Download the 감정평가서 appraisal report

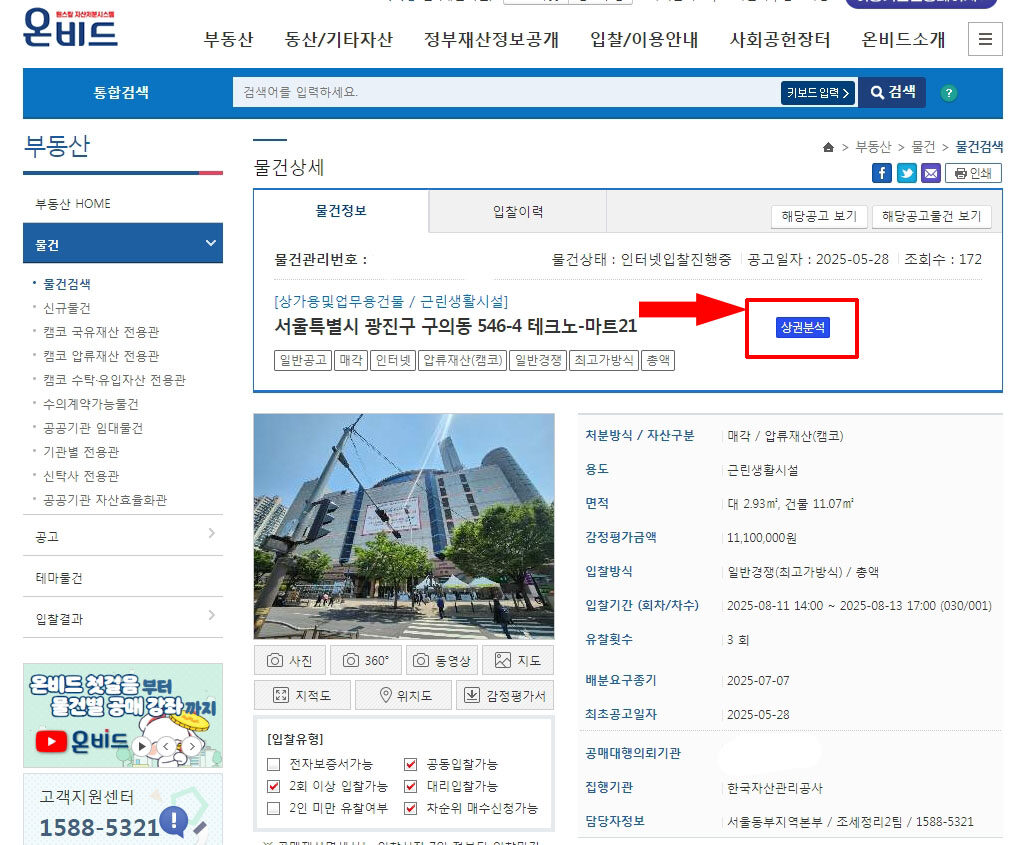point(505,695)
